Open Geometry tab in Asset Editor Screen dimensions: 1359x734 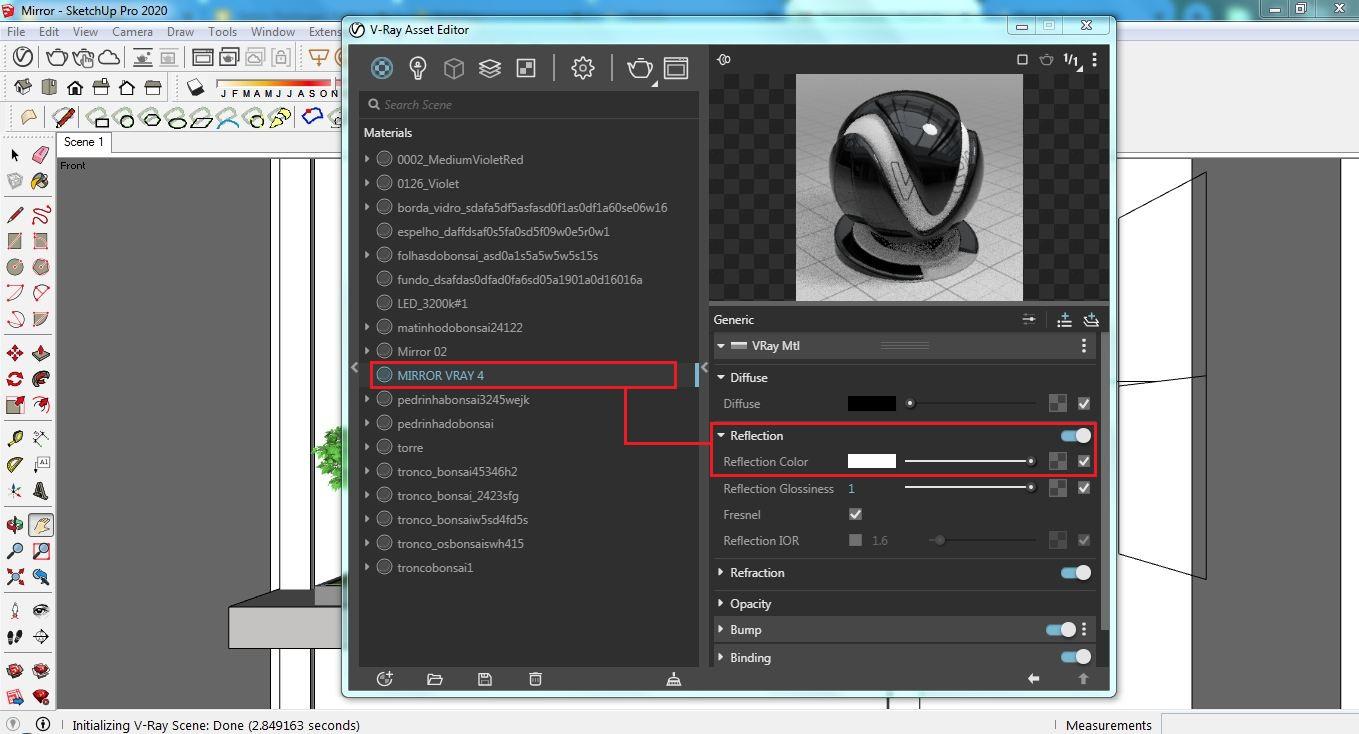pyautogui.click(x=454, y=67)
